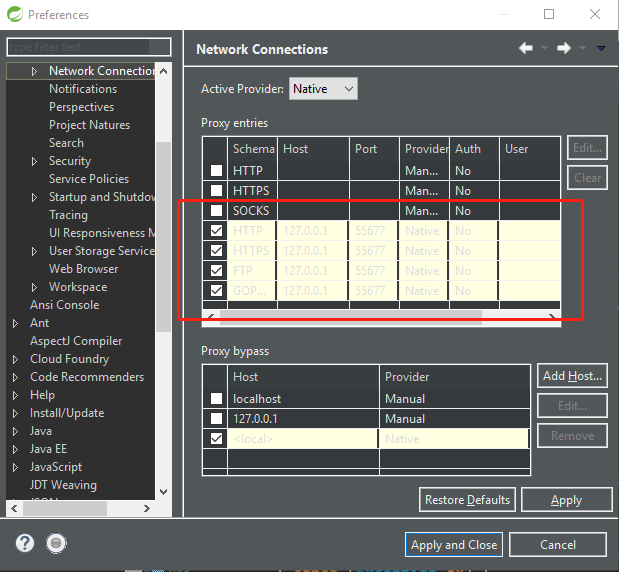Check the manual HTTPS proxy entry checkbox
This screenshot has height=572, width=619.
(216, 191)
